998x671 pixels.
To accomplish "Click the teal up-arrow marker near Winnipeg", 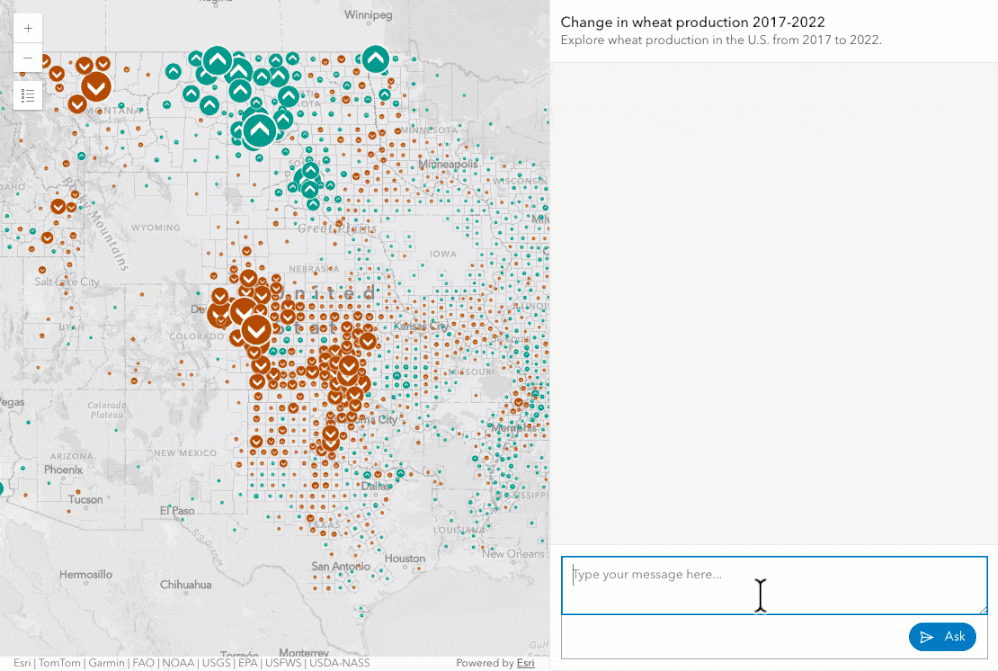I will click(x=376, y=59).
